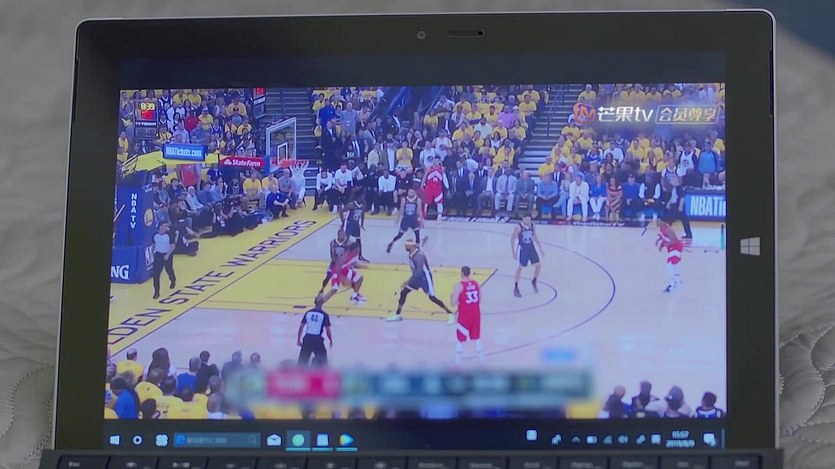The width and height of the screenshot is (835, 469).
Task: Click the member-exclusive badge beside Mango TV logo
Action: click(x=687, y=114)
